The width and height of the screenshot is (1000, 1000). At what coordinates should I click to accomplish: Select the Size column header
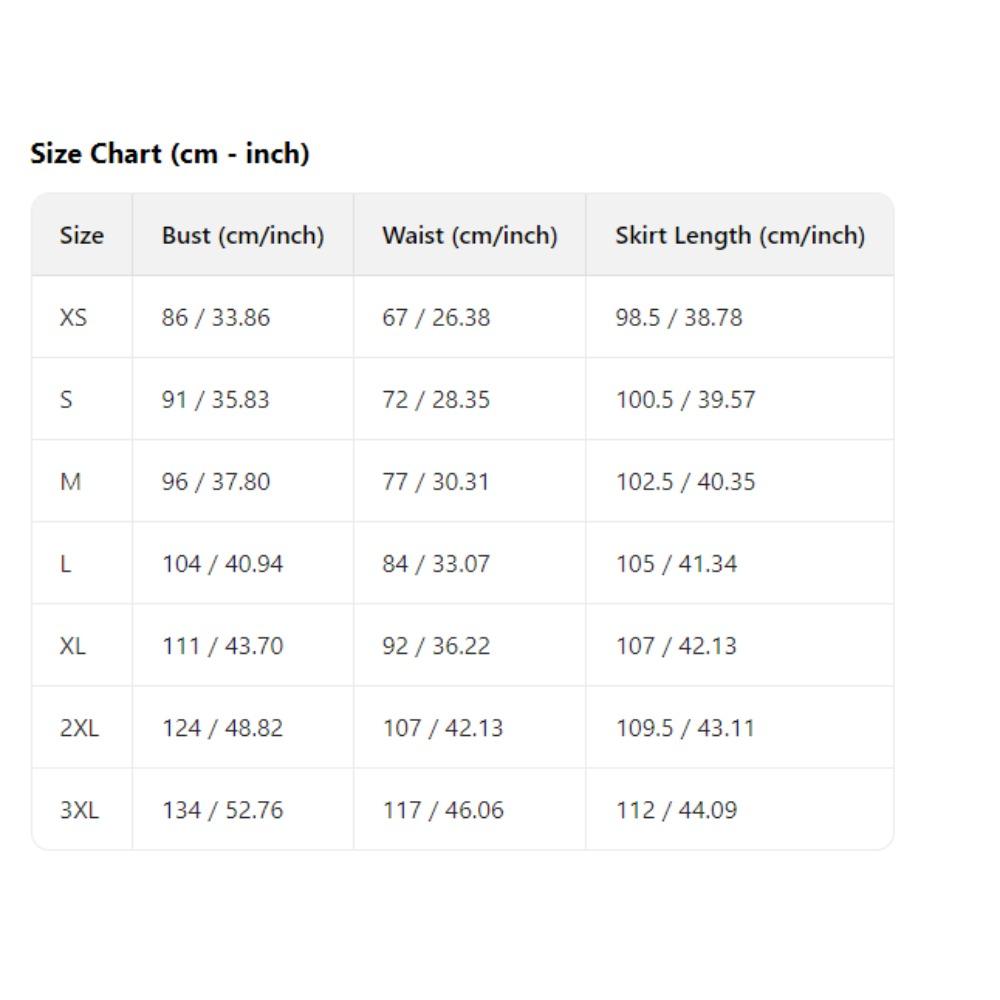tap(81, 236)
